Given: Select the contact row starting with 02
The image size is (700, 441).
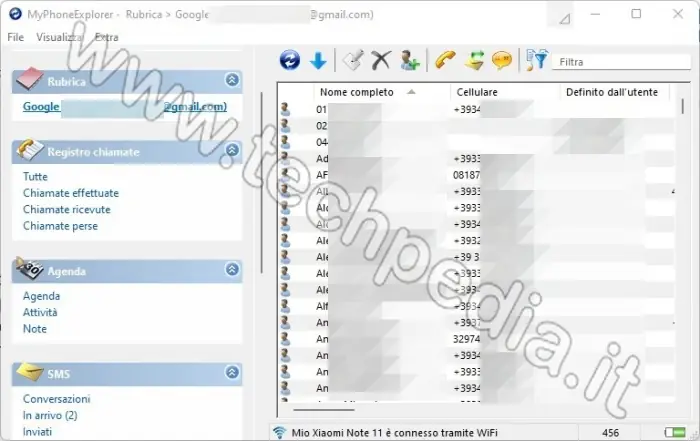Looking at the screenshot, I should 477,125.
